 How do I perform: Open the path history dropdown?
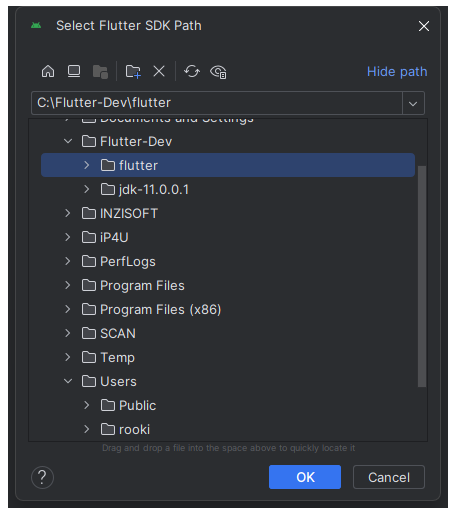pyautogui.click(x=413, y=103)
